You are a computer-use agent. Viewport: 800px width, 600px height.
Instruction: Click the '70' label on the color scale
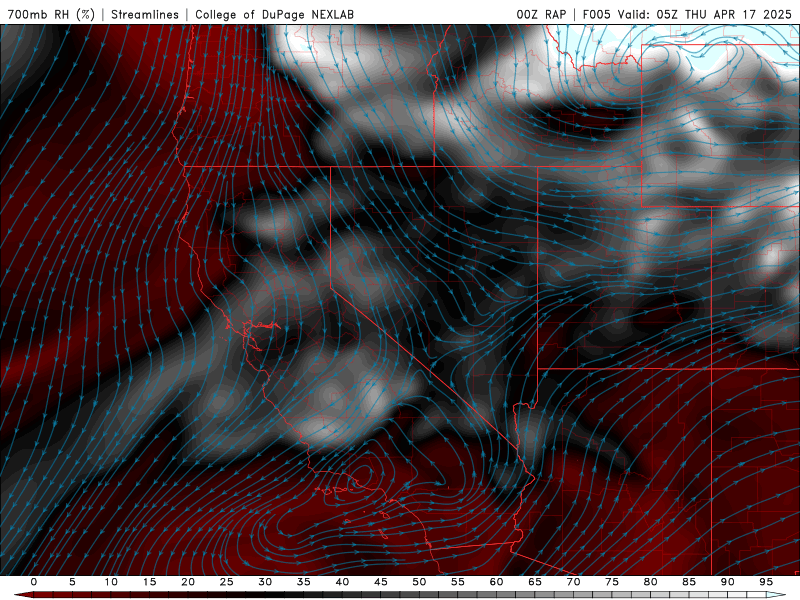(x=573, y=582)
